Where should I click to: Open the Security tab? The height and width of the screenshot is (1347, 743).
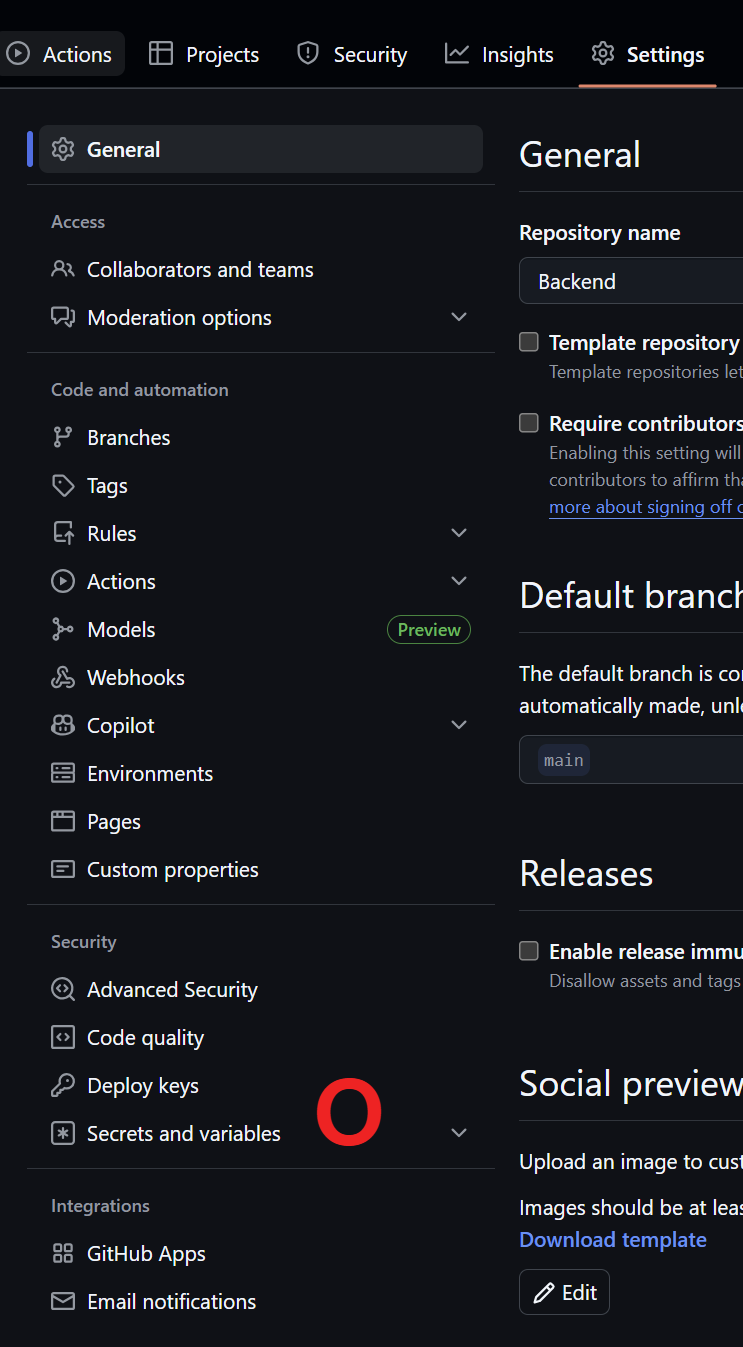point(352,54)
